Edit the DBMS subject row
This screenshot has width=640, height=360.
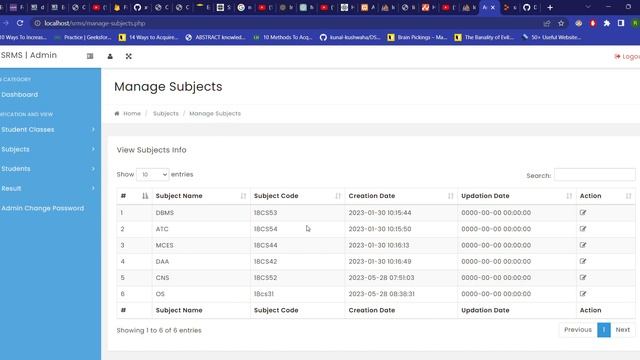pos(583,213)
